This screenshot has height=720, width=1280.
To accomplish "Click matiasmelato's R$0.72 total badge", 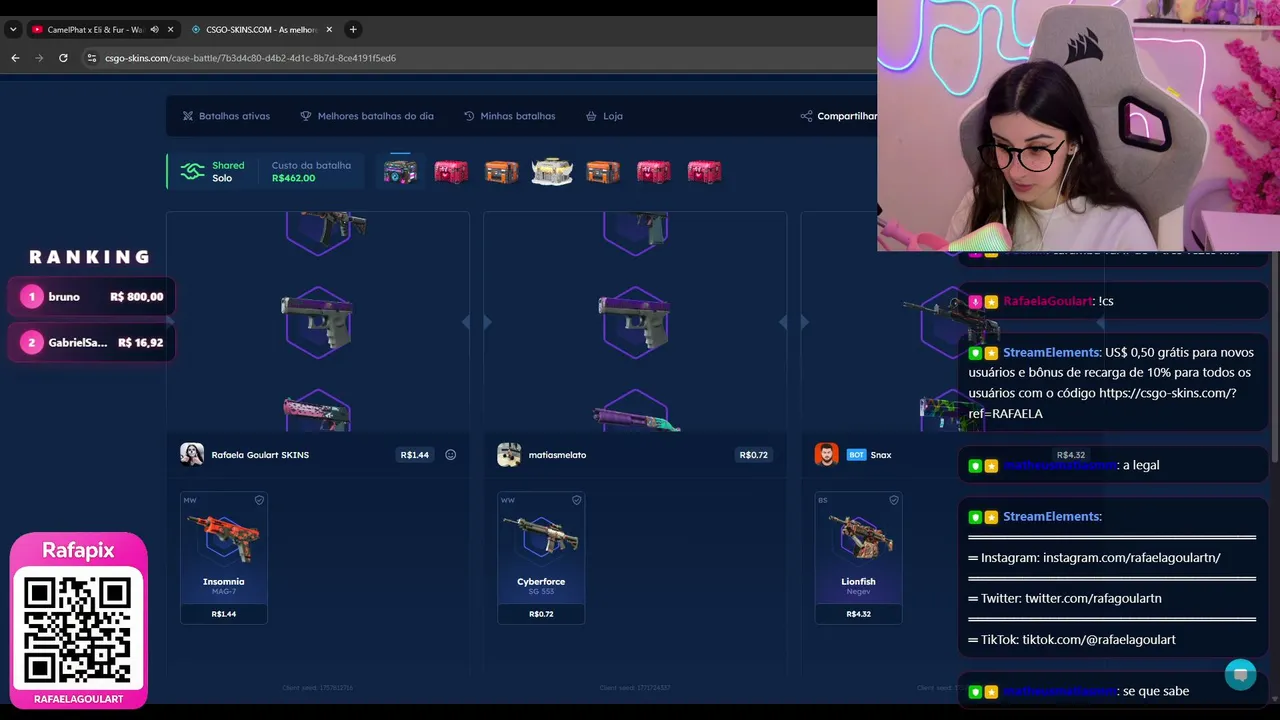I will [x=754, y=455].
